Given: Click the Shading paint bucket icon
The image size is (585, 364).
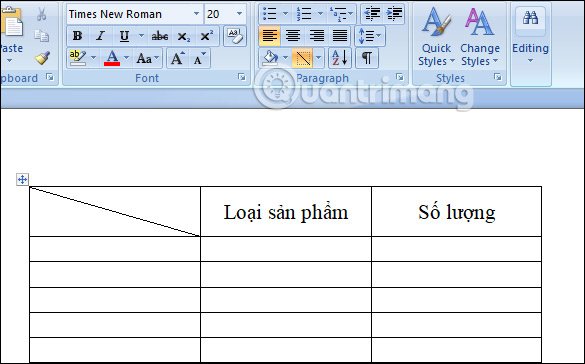Looking at the screenshot, I should 270,58.
